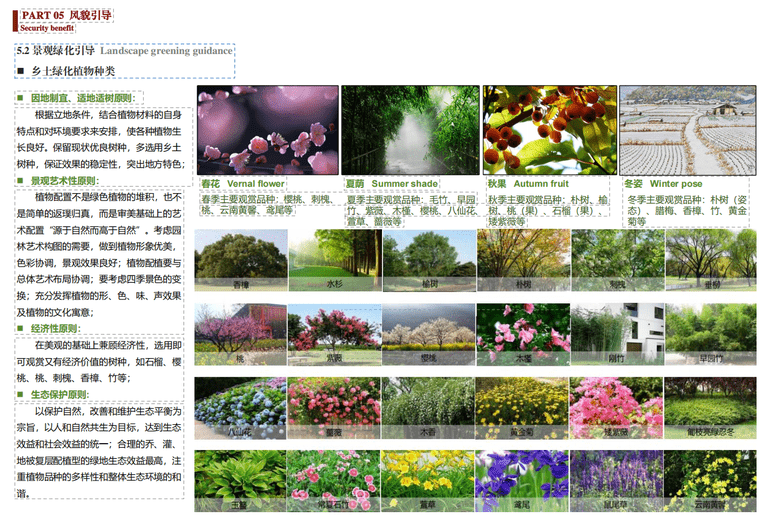Pick the 木香 shrub thumbnail
The width and height of the screenshot is (760, 515).
(428, 408)
